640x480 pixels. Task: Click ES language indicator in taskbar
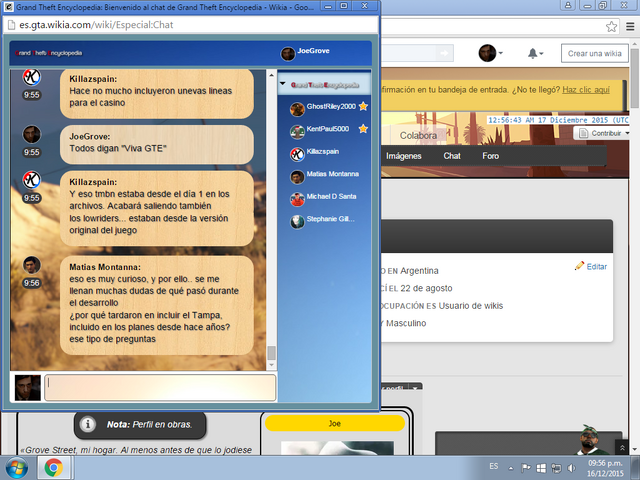click(493, 466)
